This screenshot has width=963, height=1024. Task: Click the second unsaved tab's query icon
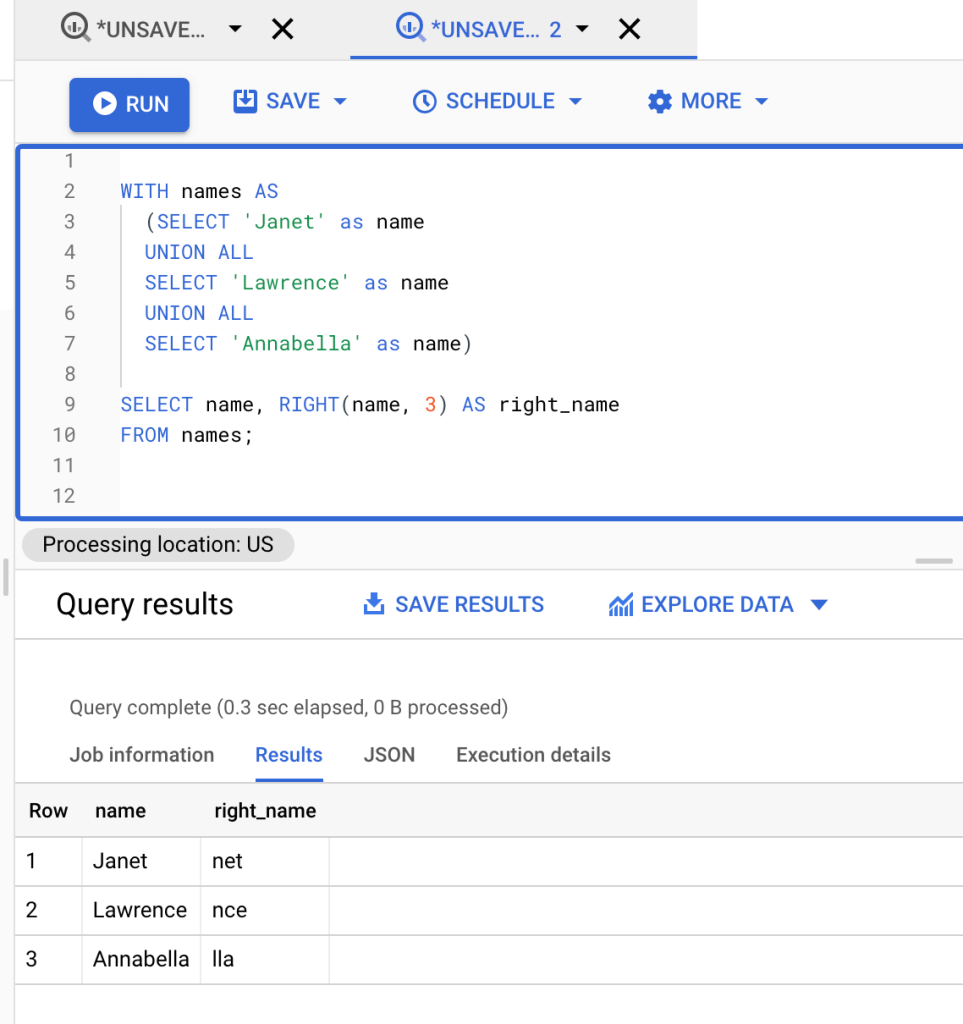point(411,29)
